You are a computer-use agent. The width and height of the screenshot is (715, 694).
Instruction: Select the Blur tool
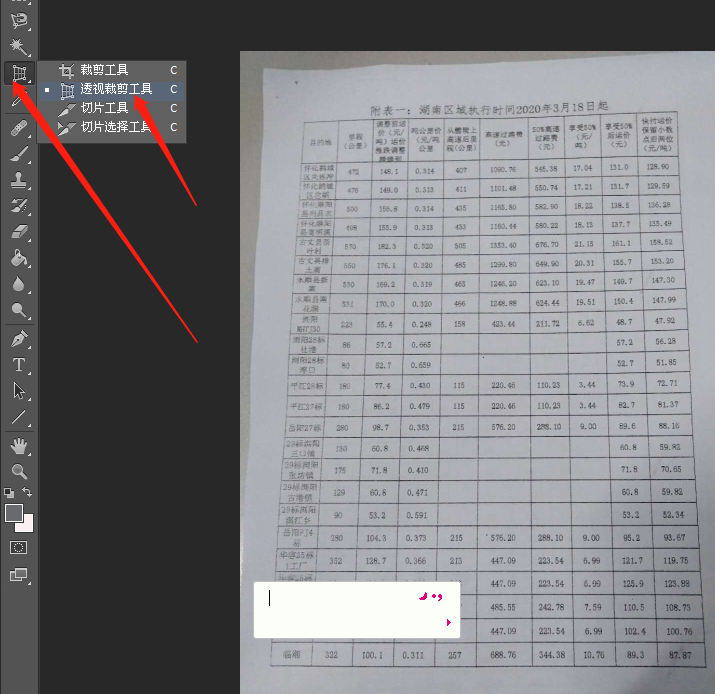(19, 284)
